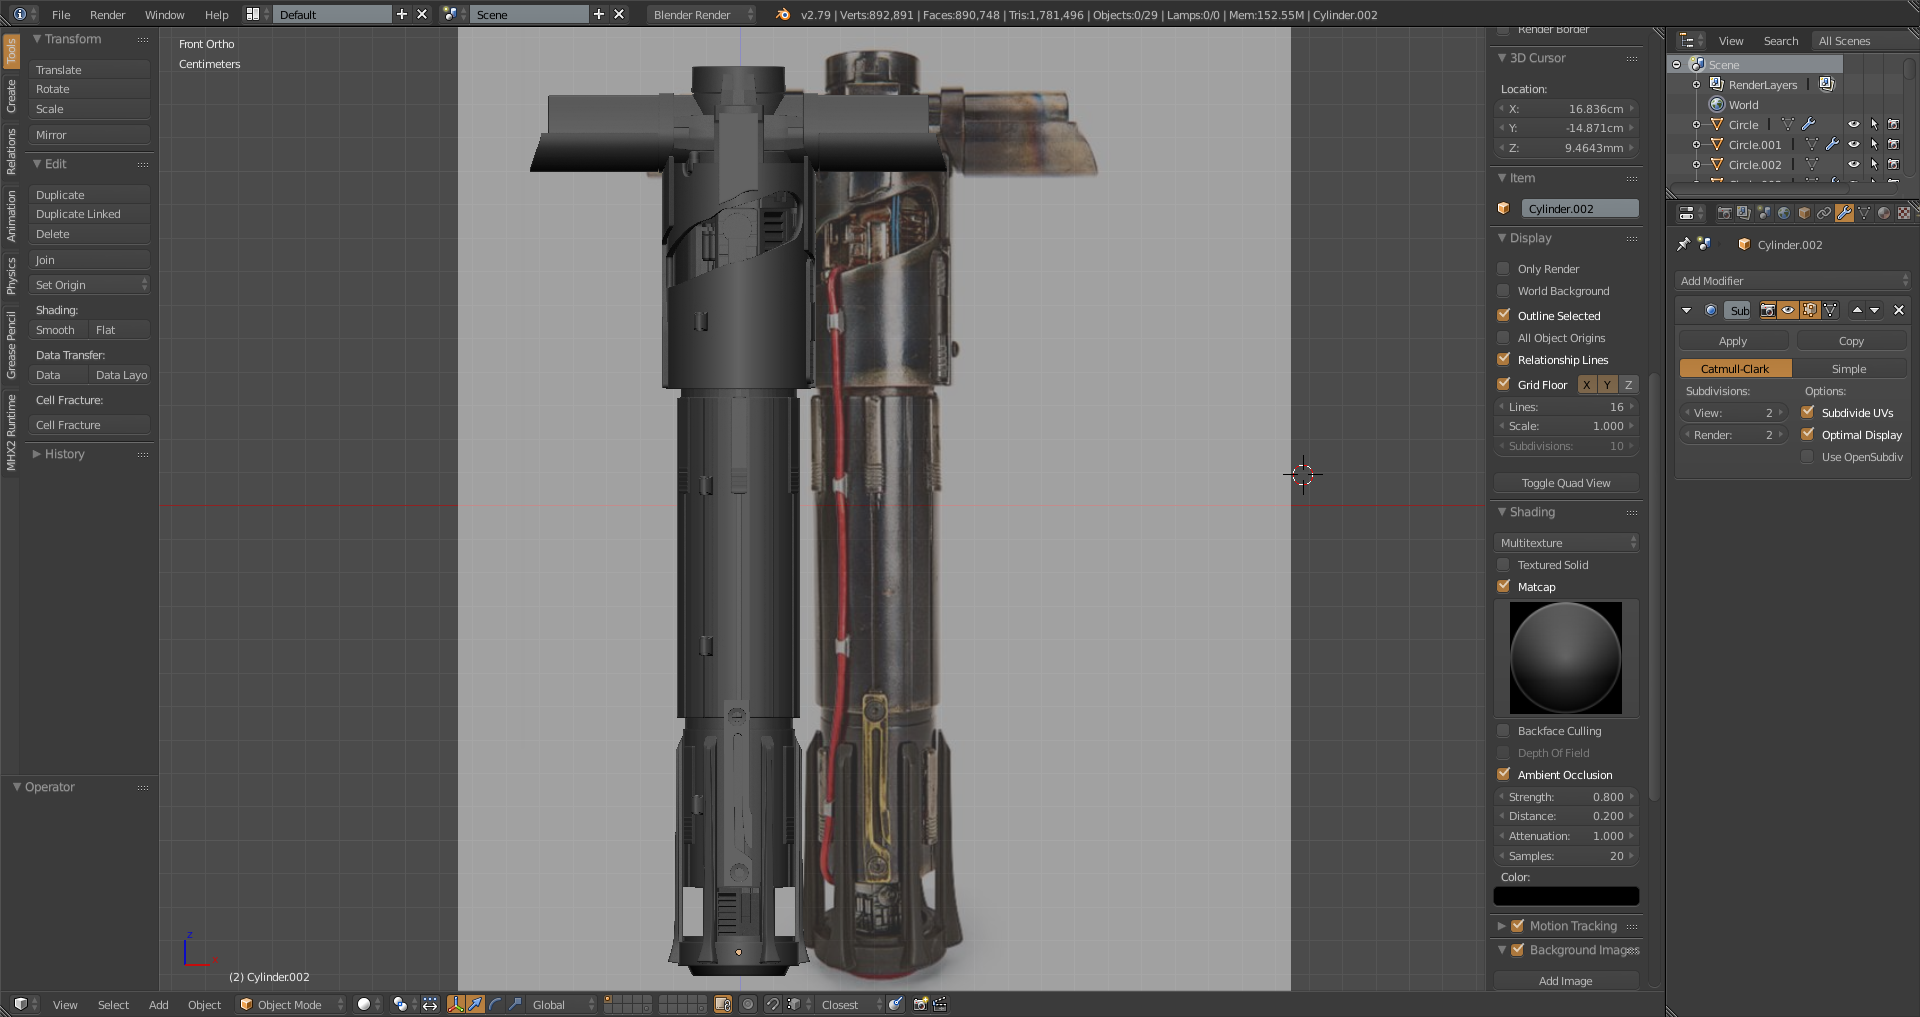
Task: Switch to the Create tab
Action: [x=11, y=96]
